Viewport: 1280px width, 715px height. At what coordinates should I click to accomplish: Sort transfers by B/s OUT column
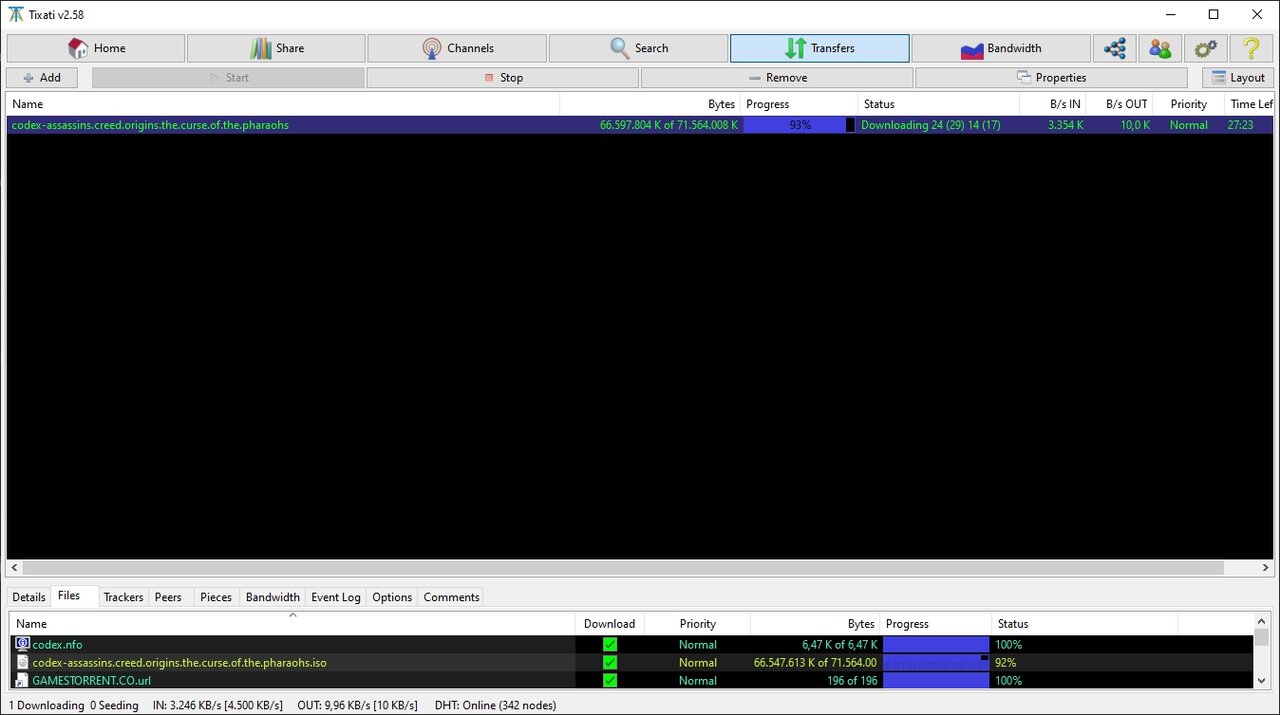tap(1119, 104)
